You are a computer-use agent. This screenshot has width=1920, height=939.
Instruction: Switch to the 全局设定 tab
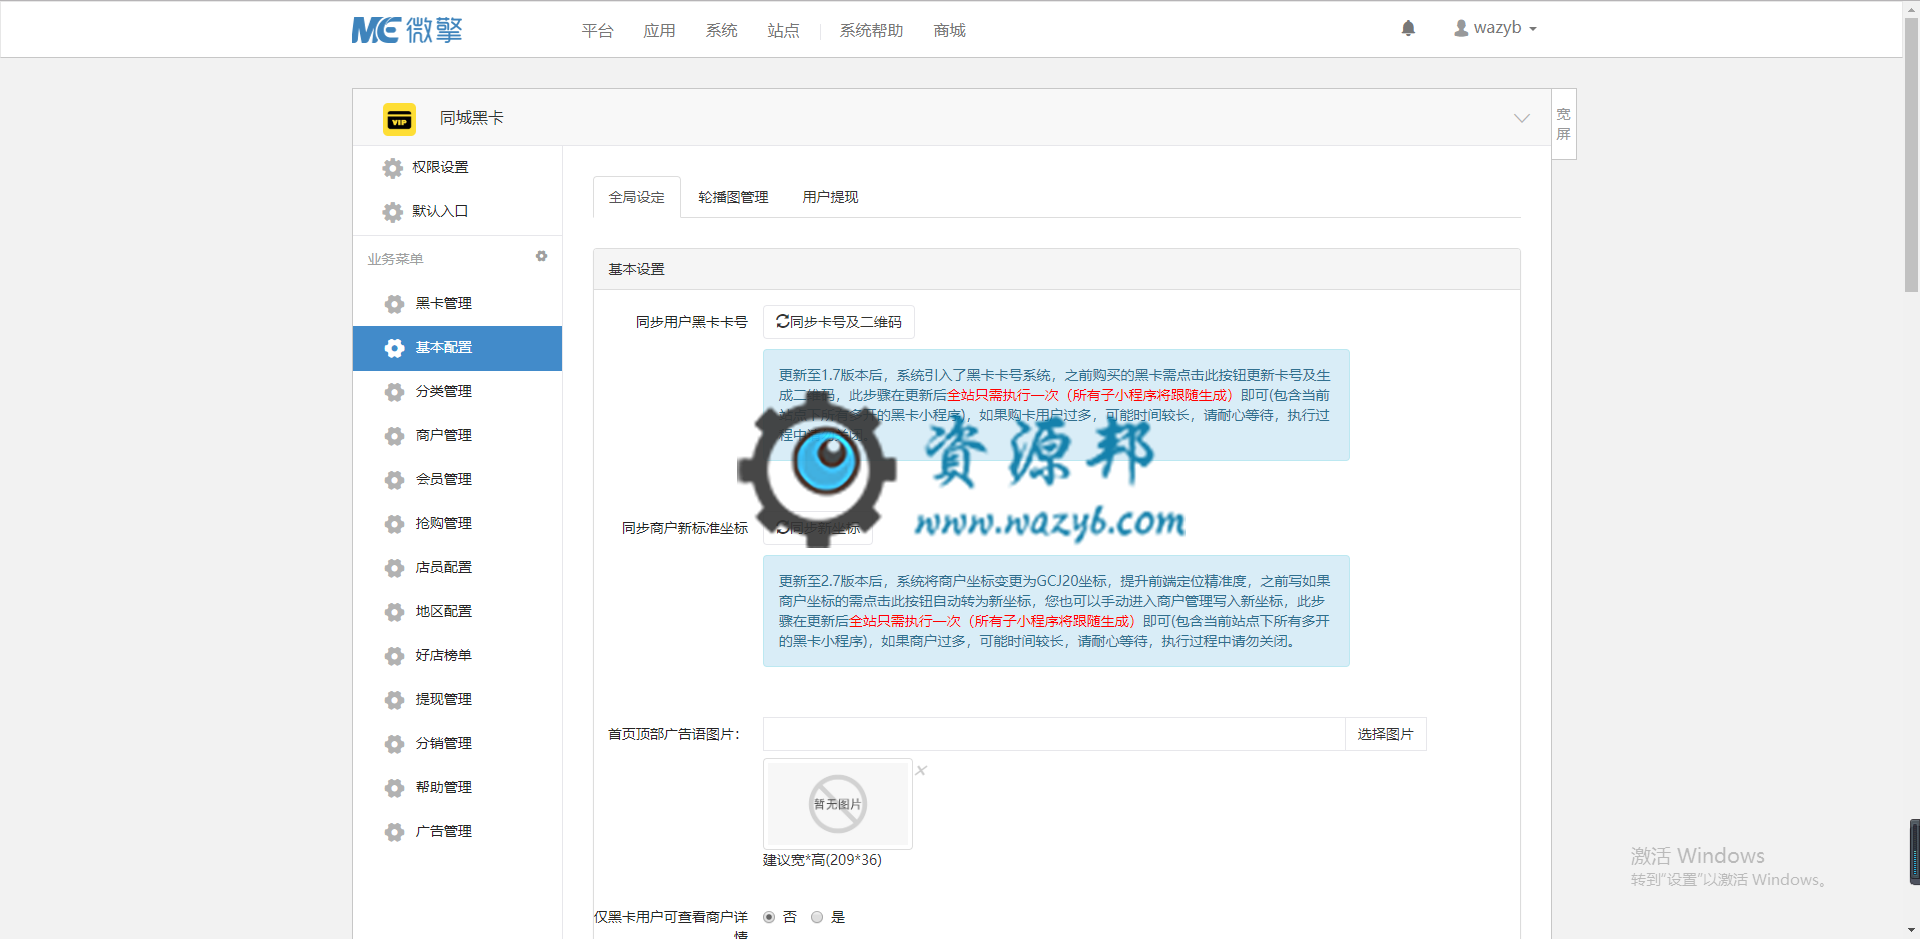637,197
